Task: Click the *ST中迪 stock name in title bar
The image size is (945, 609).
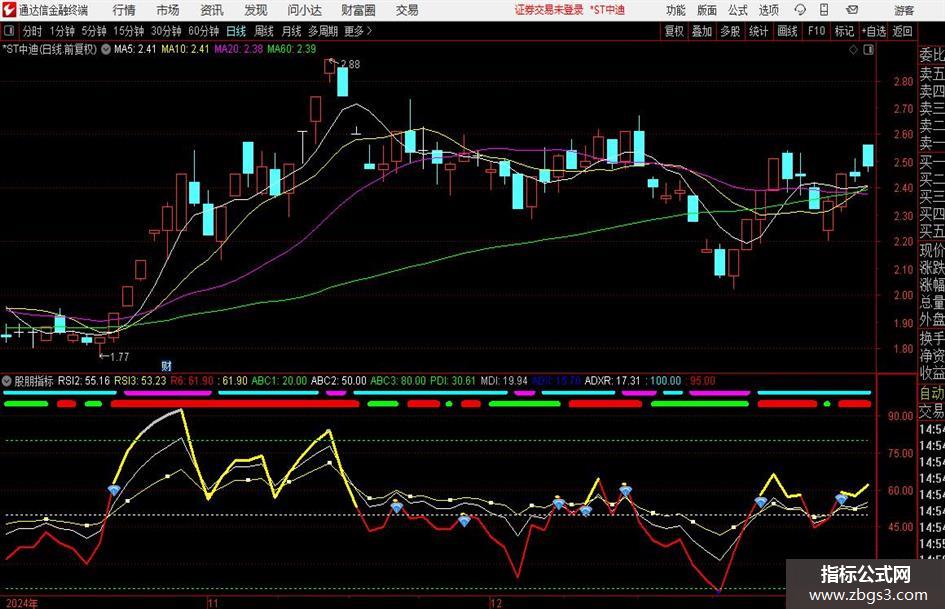Action: coord(607,10)
